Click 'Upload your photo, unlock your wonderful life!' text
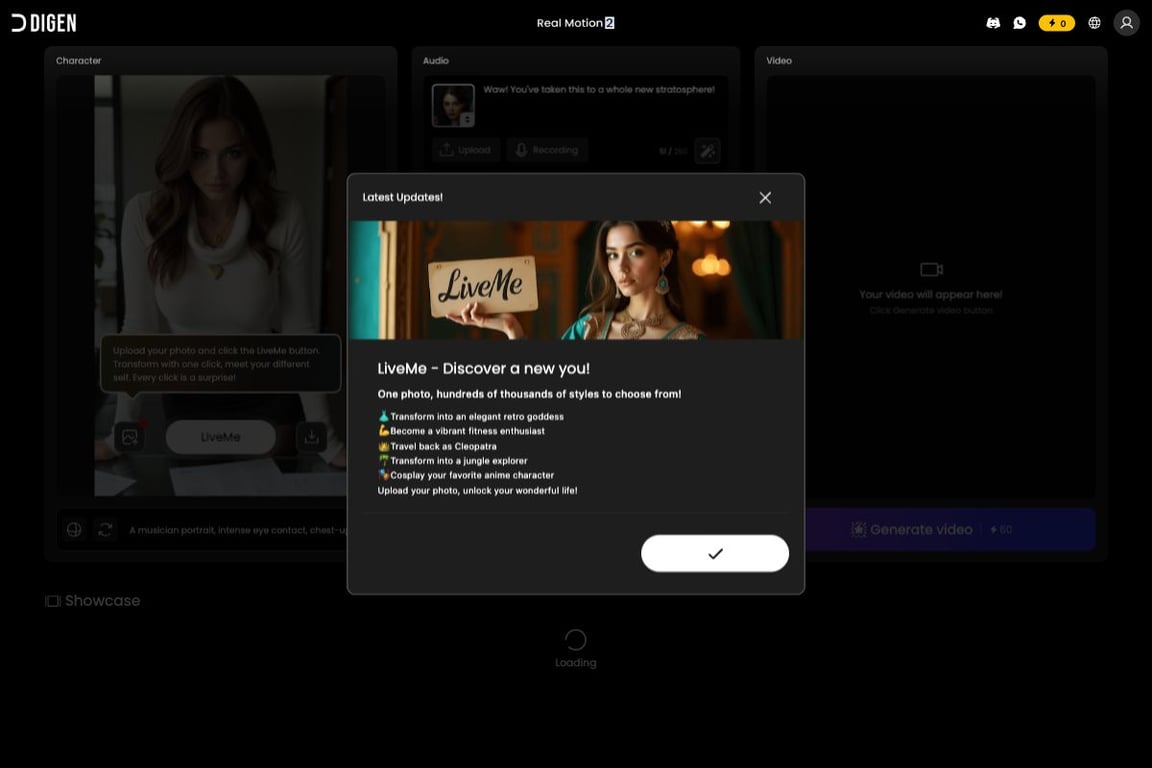This screenshot has height=768, width=1152. tap(478, 491)
